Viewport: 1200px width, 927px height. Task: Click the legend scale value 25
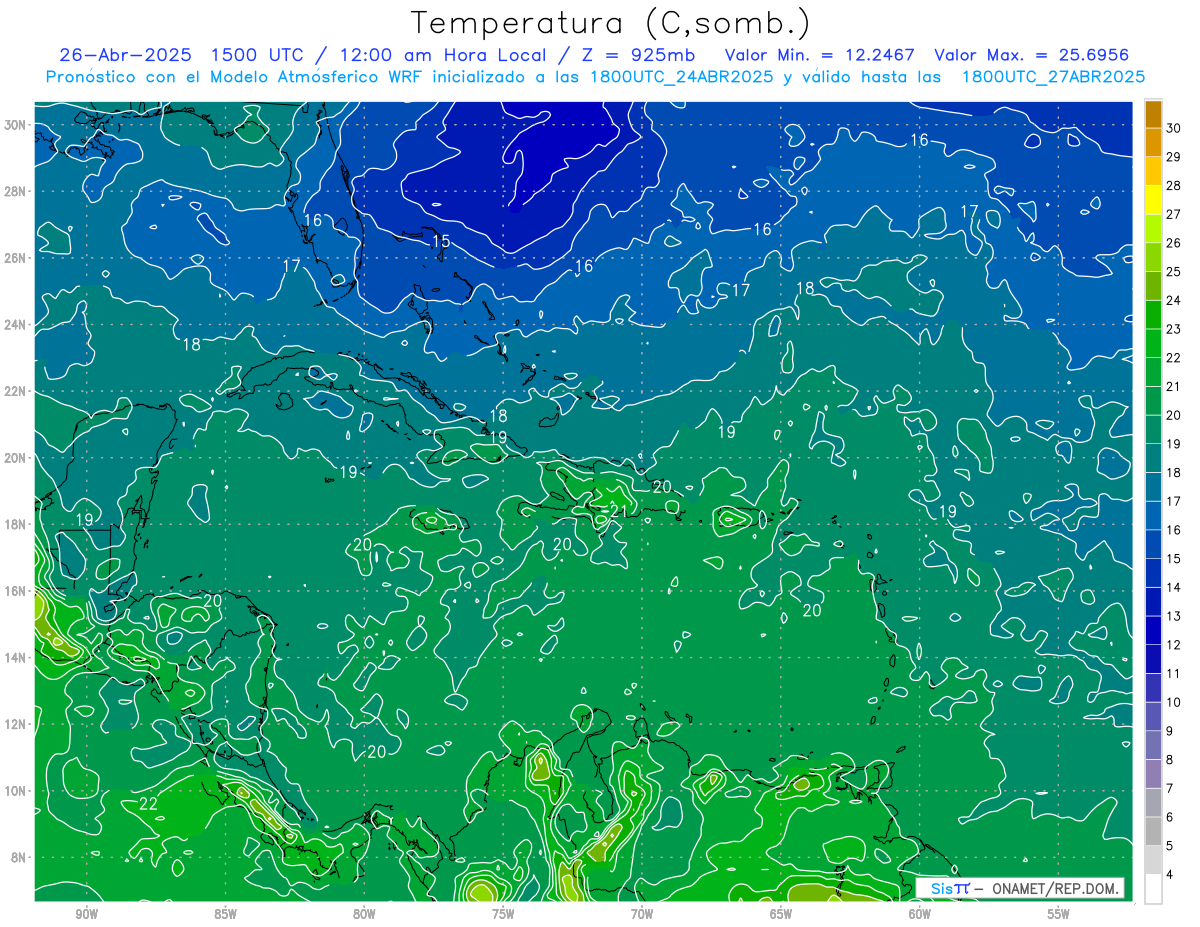click(1174, 272)
